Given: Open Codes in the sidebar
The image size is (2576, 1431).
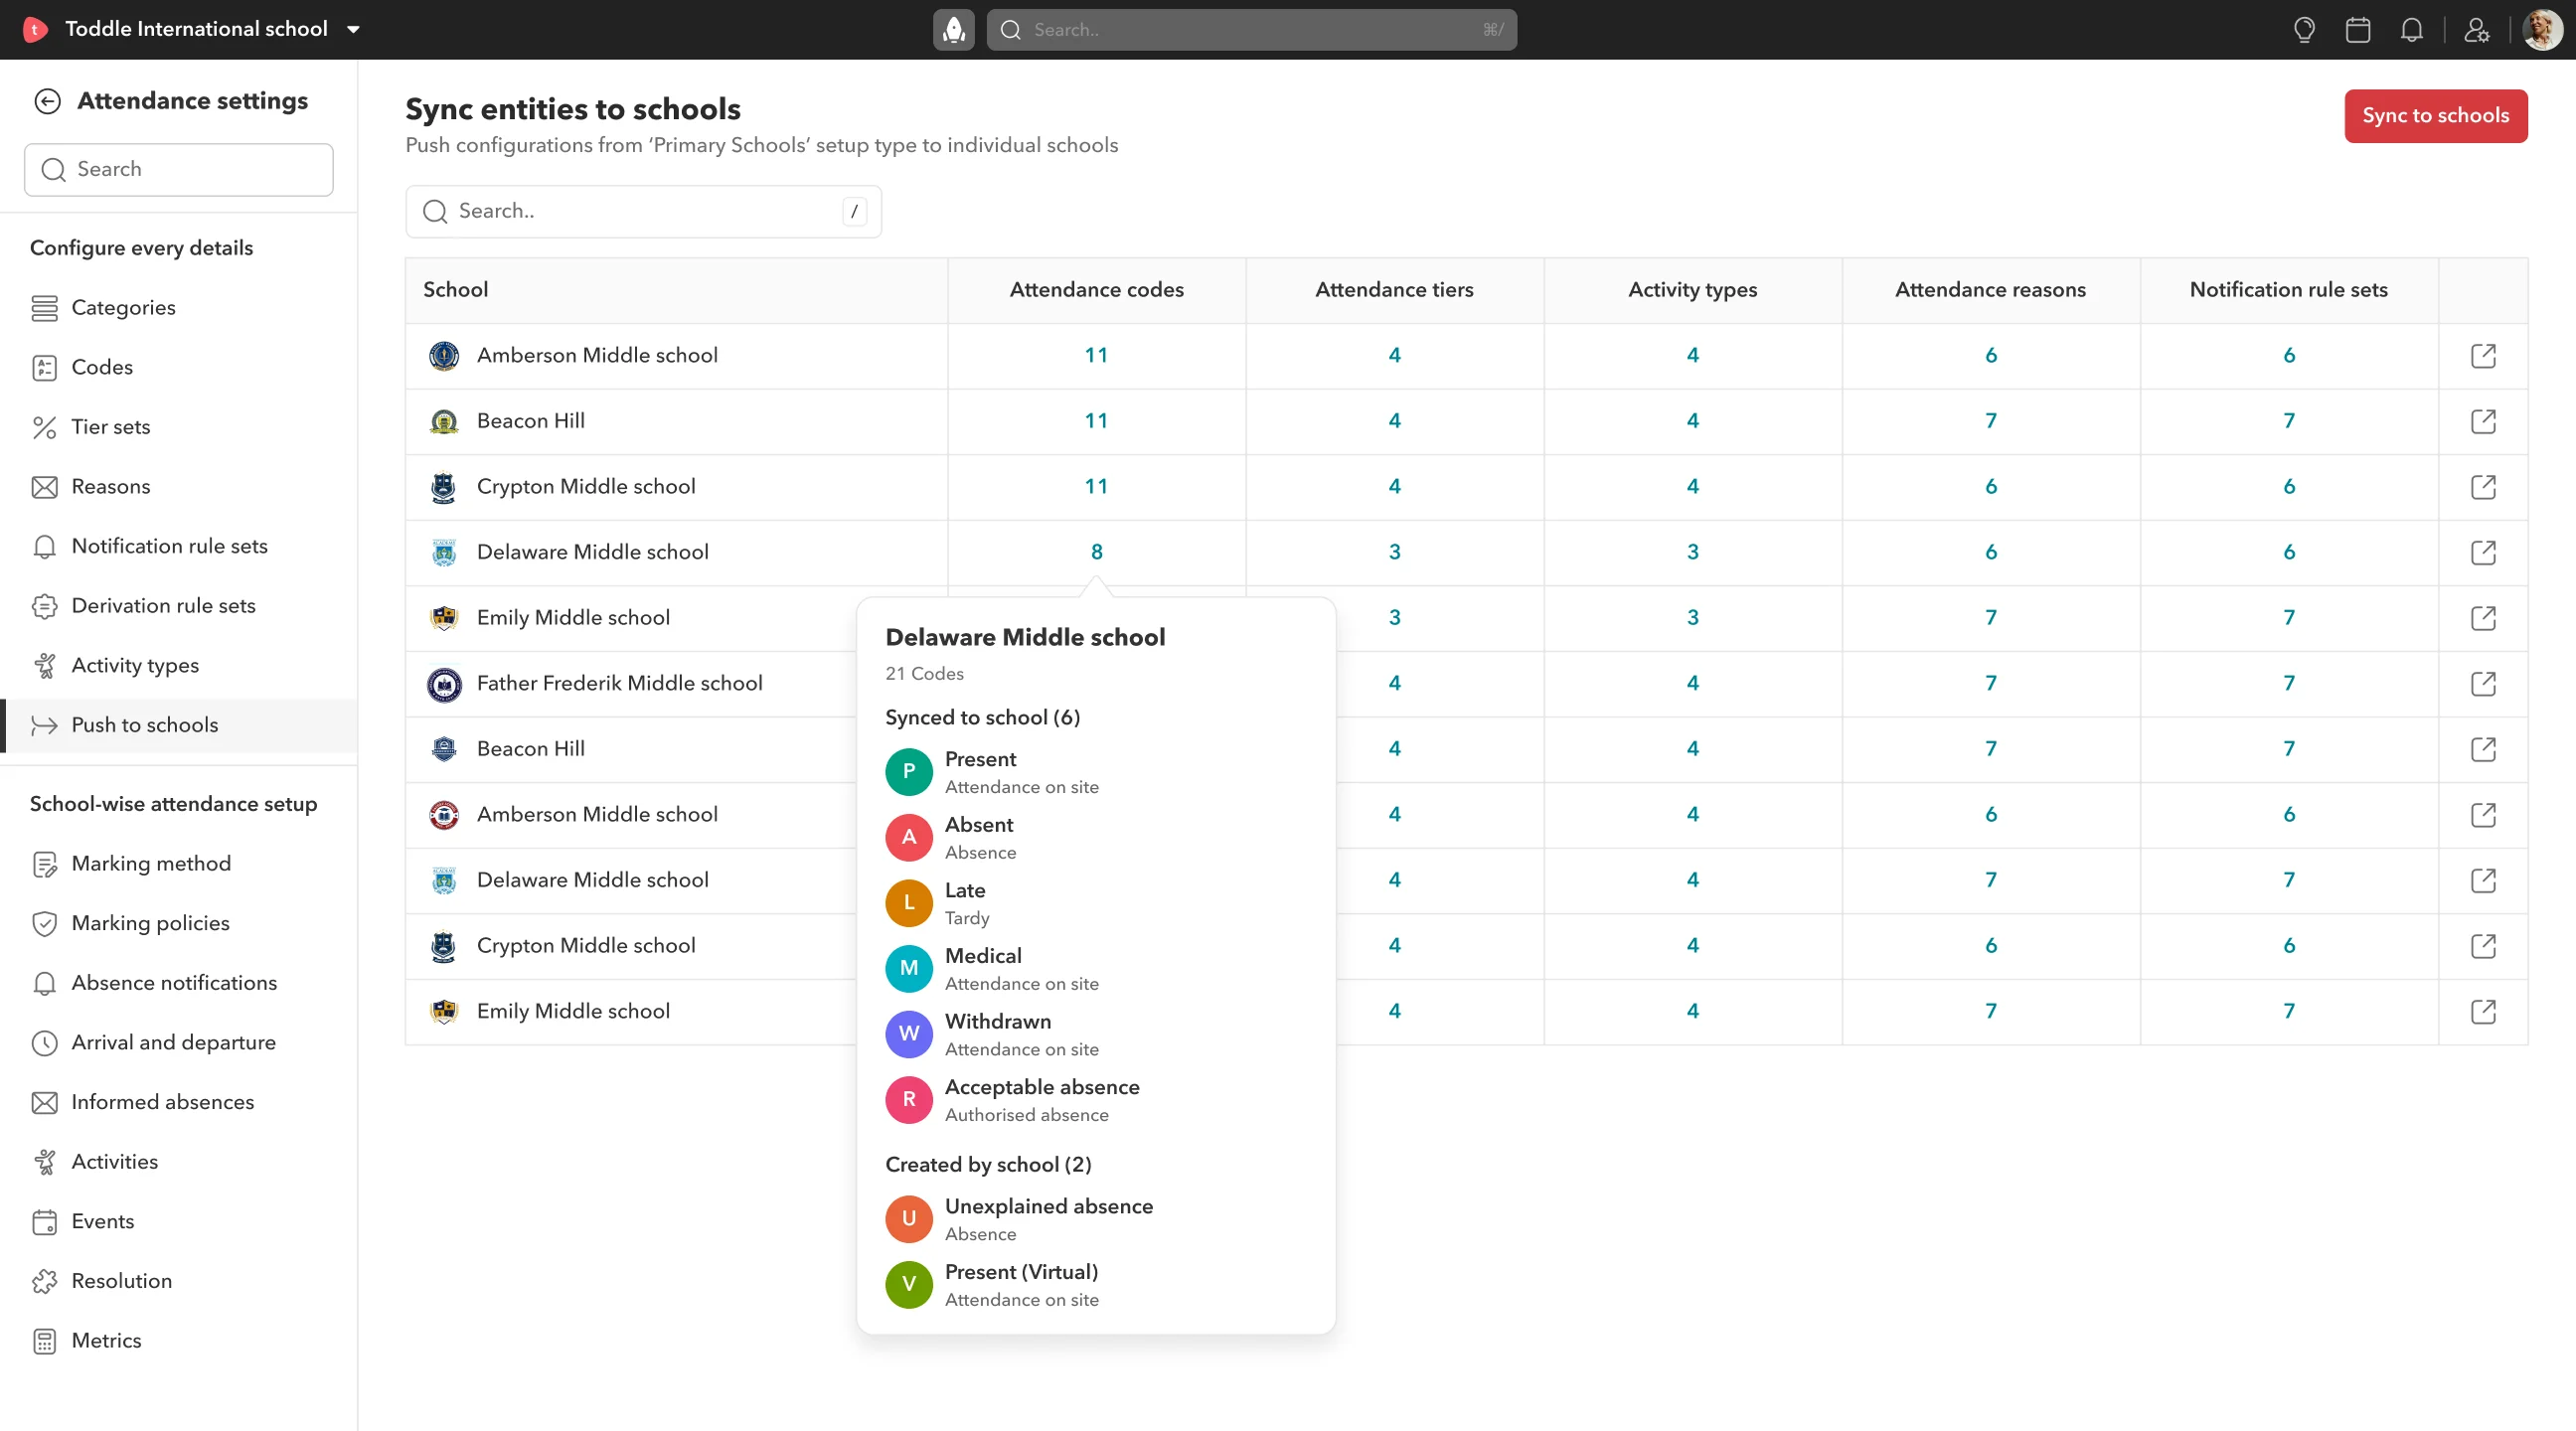Looking at the screenshot, I should point(179,367).
